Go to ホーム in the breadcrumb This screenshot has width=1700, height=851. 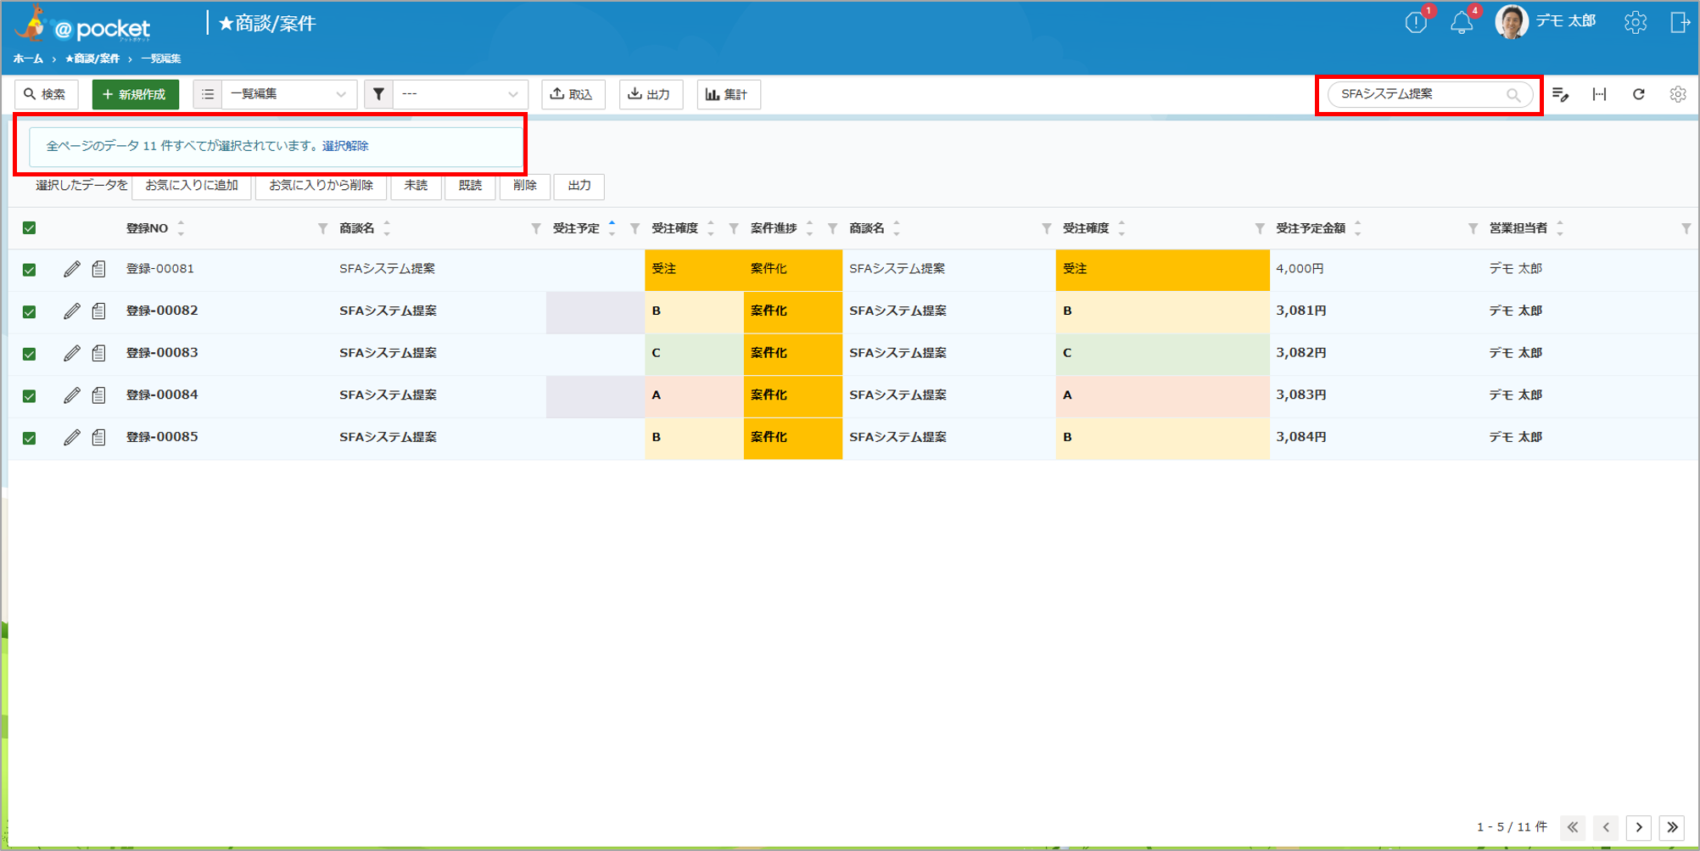coord(28,59)
